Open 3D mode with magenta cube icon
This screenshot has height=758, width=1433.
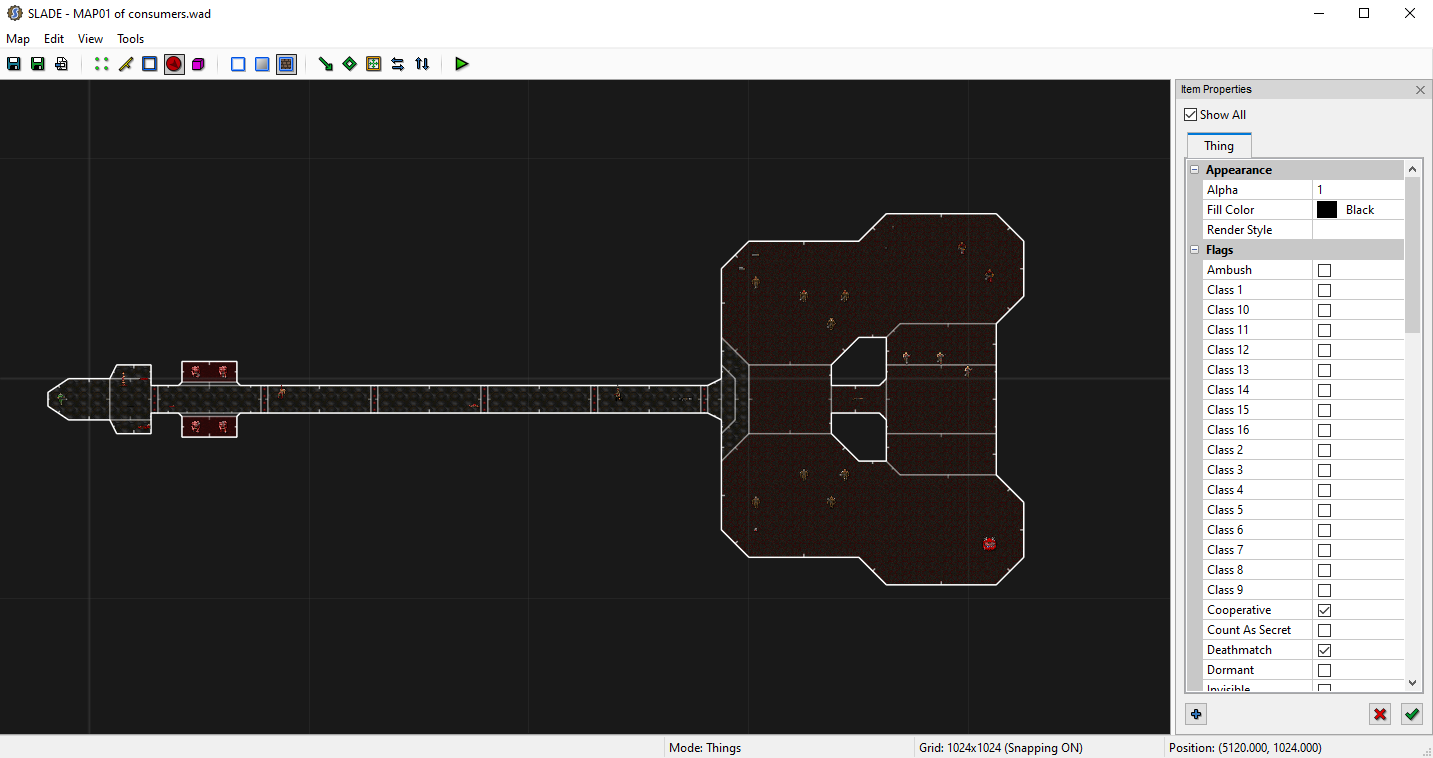(x=198, y=64)
